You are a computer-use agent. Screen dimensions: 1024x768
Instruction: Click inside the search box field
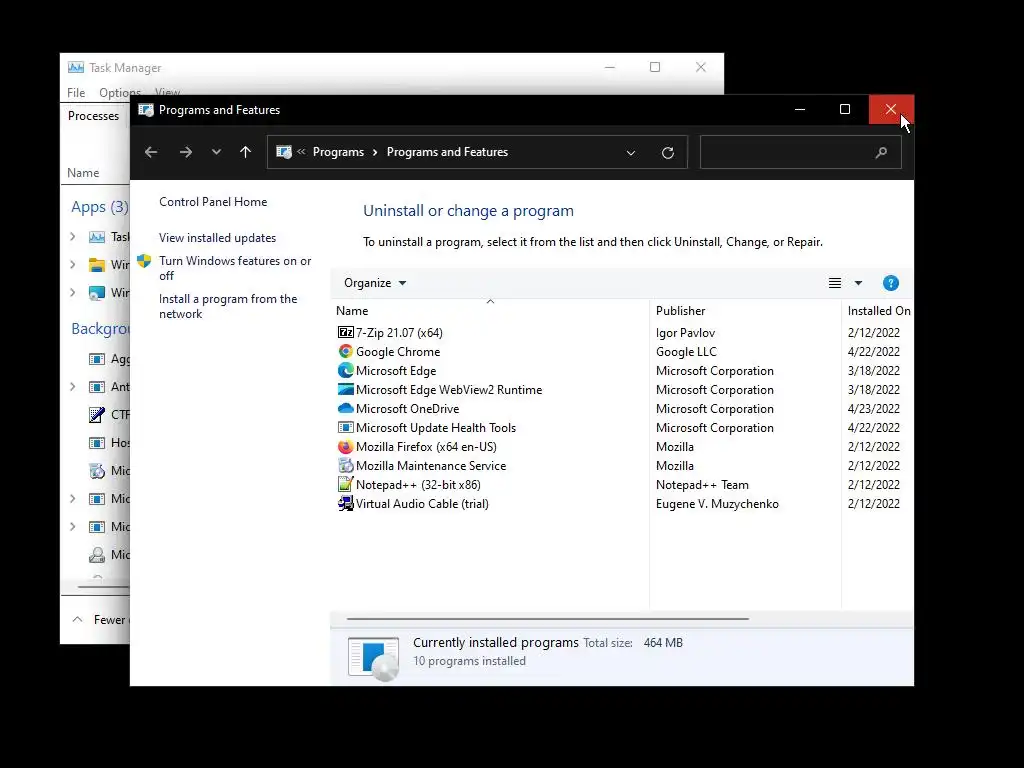[801, 152]
